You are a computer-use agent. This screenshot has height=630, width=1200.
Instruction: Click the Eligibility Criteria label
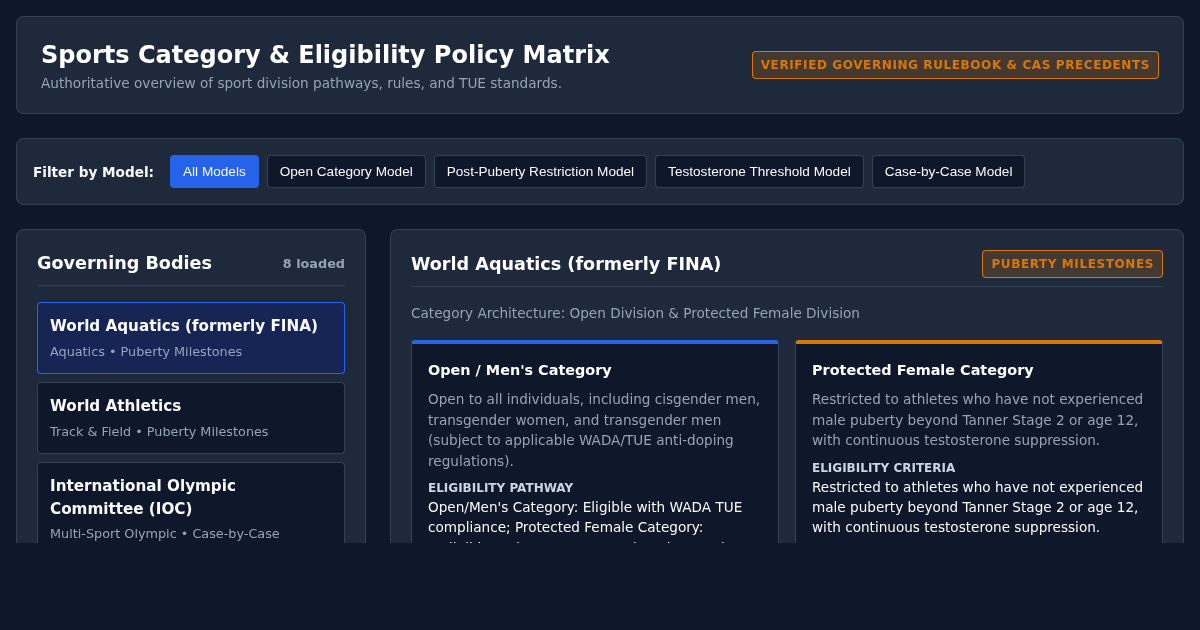[883, 468]
